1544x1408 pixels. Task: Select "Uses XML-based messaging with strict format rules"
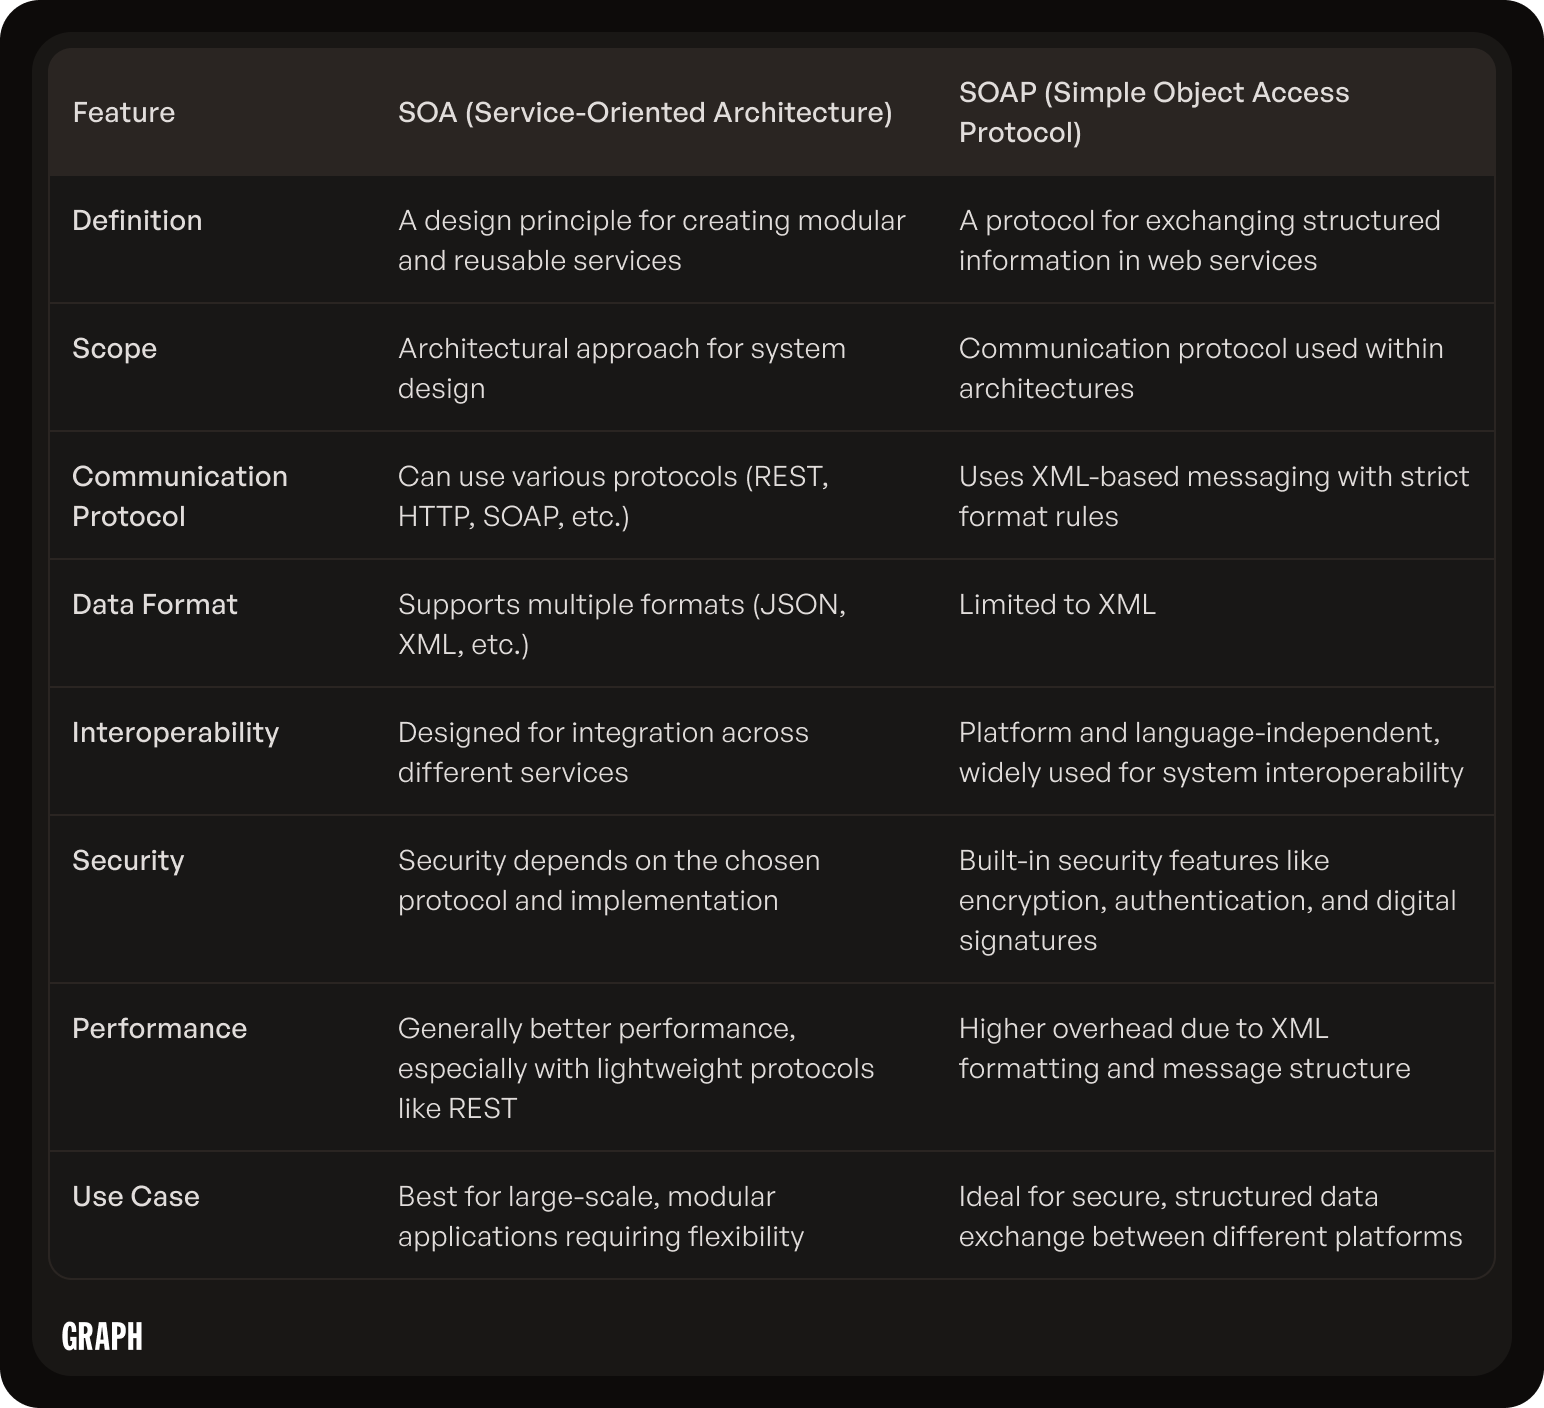pos(1214,496)
